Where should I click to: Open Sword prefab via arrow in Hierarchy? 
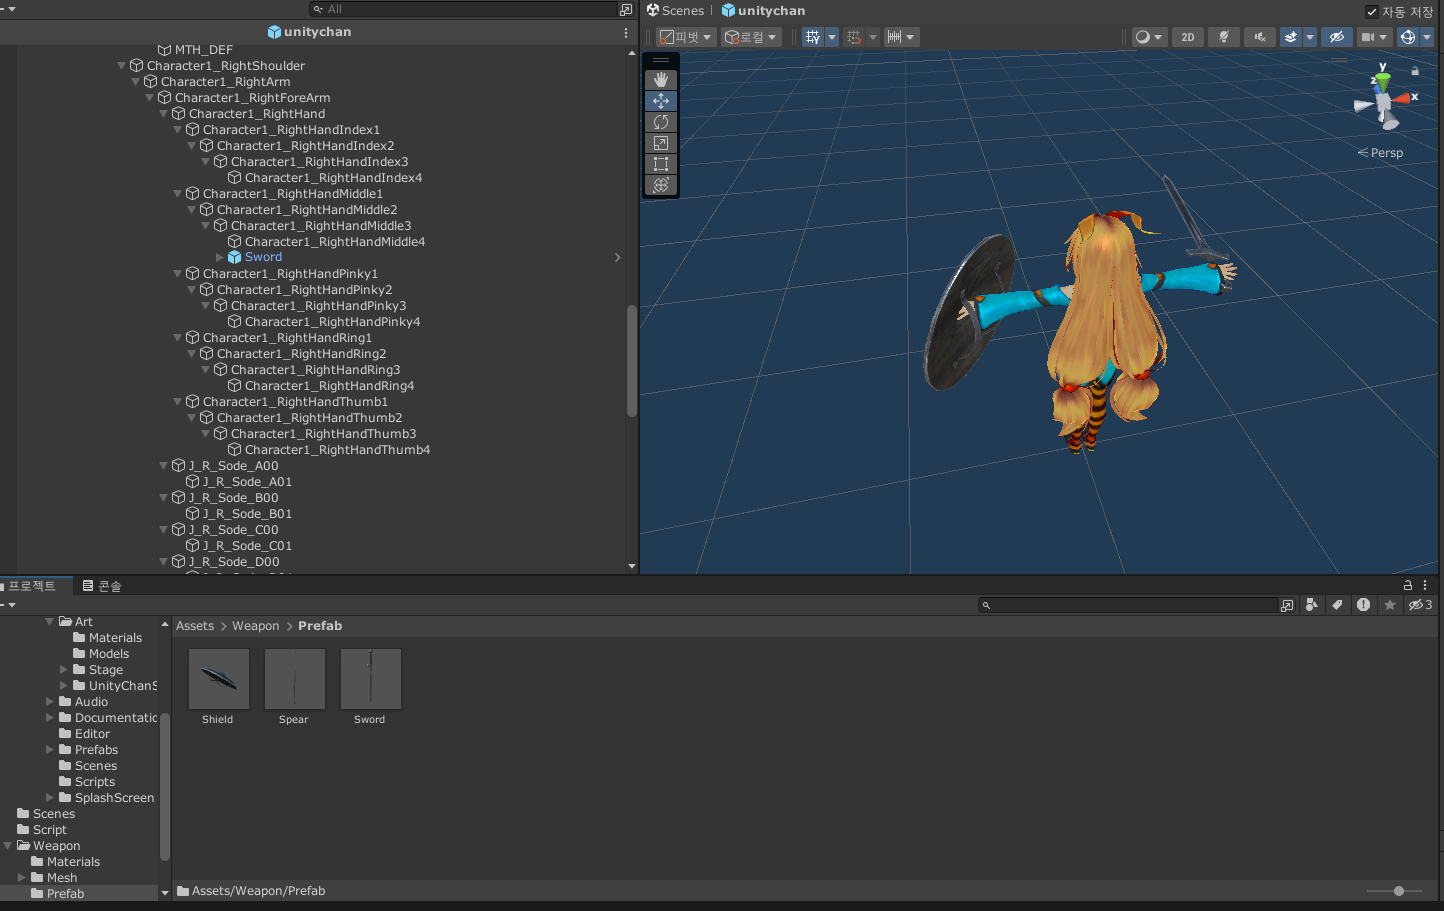tap(617, 258)
